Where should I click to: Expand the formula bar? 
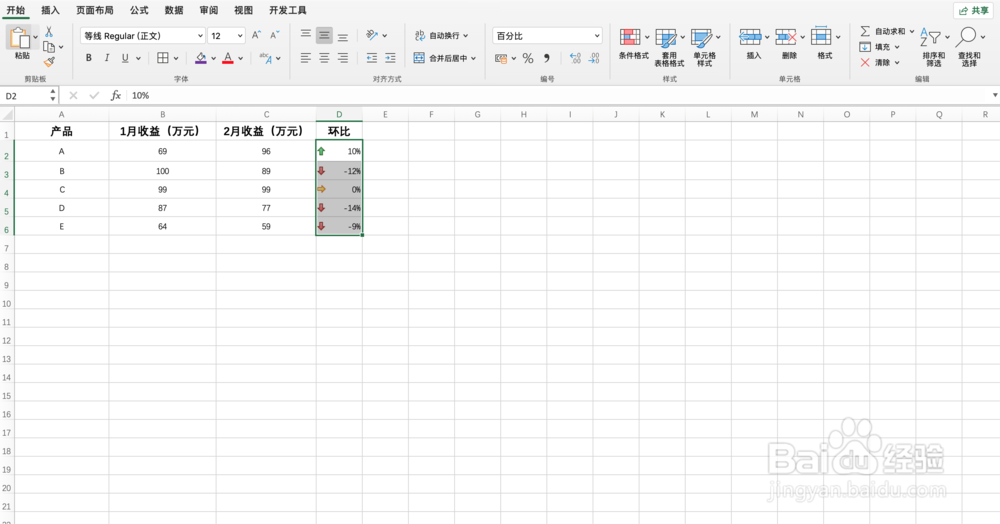coord(995,96)
